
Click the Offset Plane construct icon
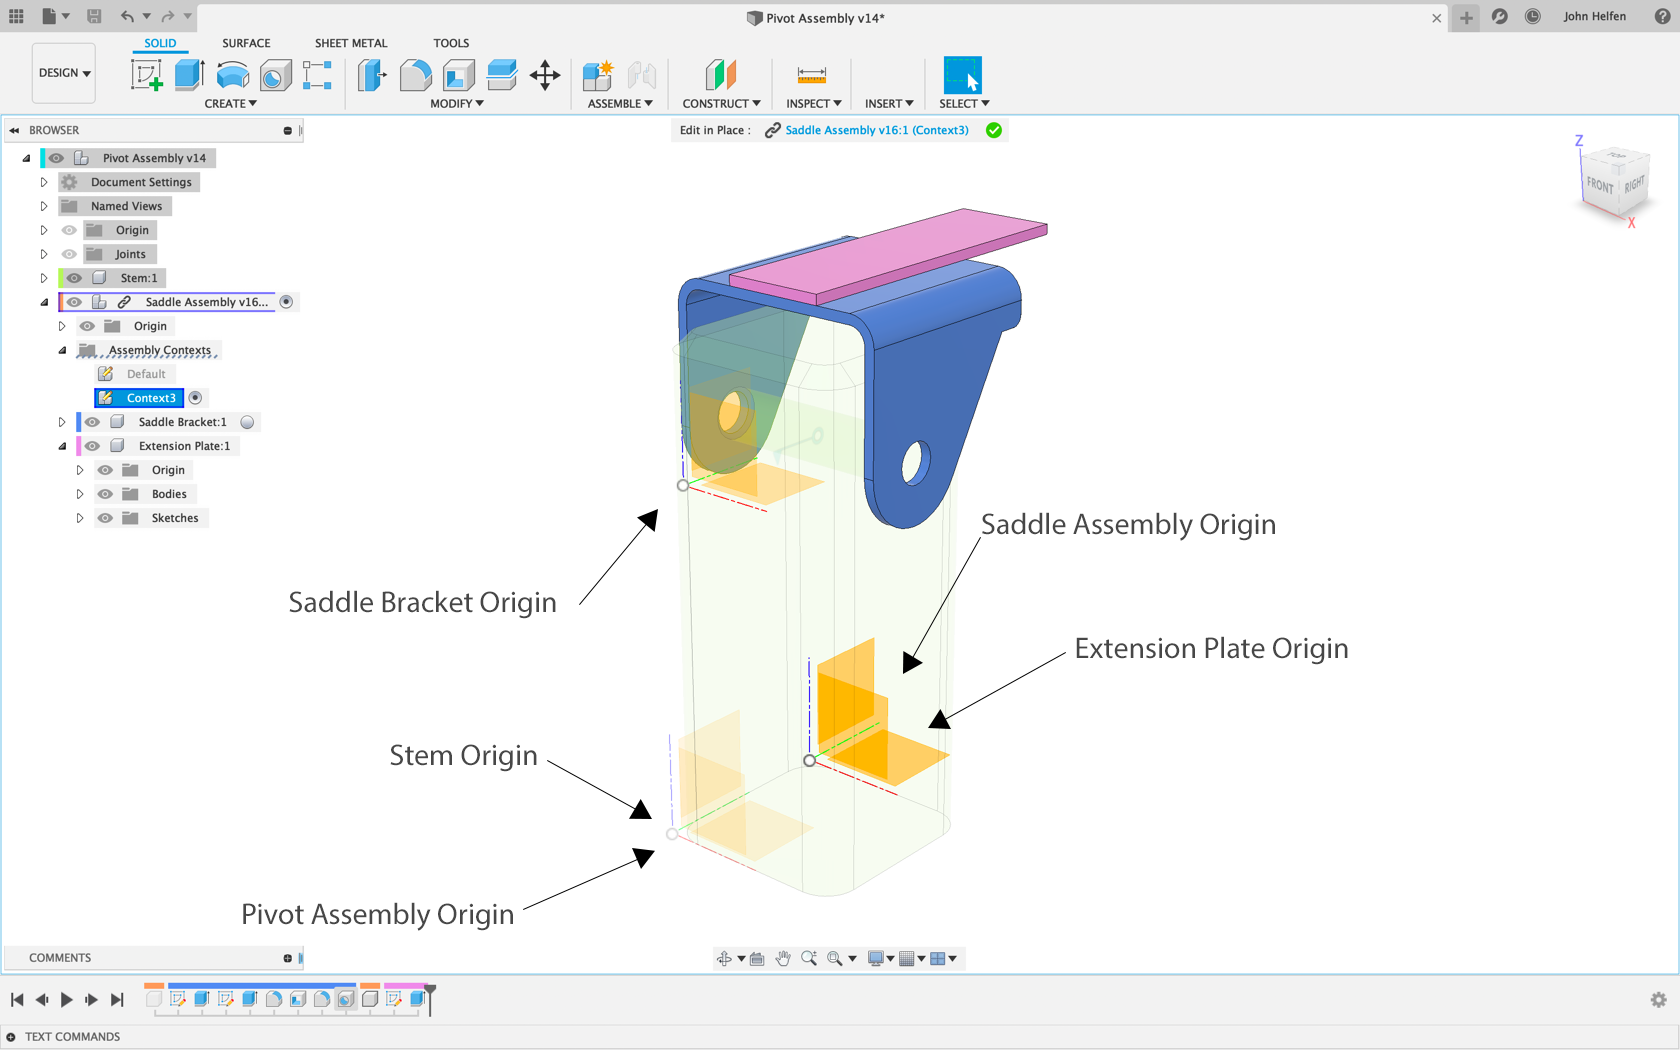pyautogui.click(x=720, y=75)
